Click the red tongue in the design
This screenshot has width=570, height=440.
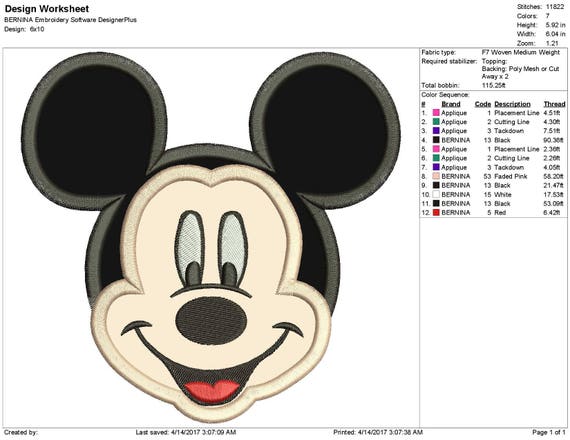pyautogui.click(x=212, y=391)
